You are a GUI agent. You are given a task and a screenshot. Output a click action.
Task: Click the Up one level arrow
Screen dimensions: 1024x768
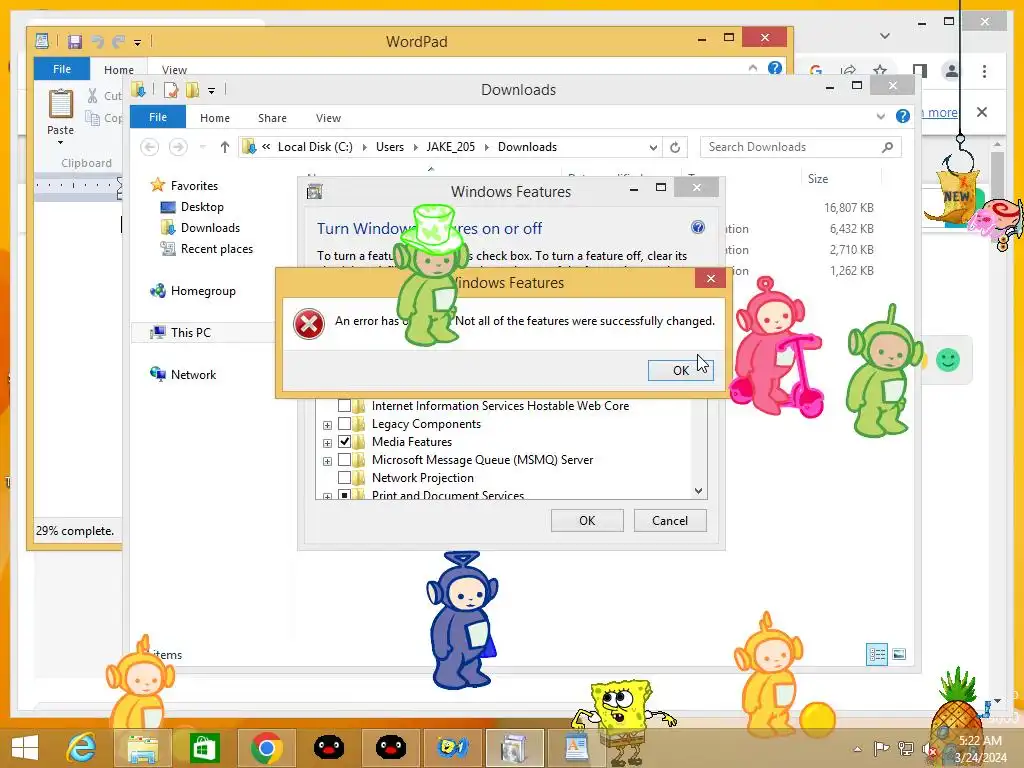pos(225,147)
